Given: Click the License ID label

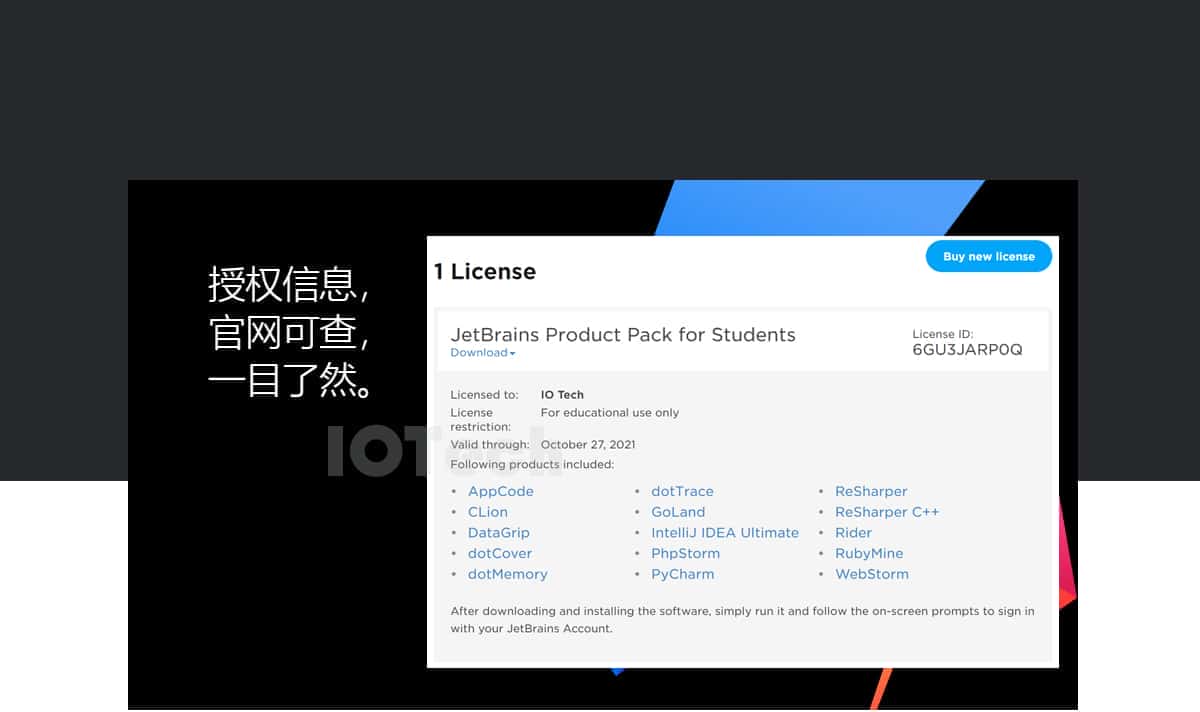Looking at the screenshot, I should tap(942, 334).
